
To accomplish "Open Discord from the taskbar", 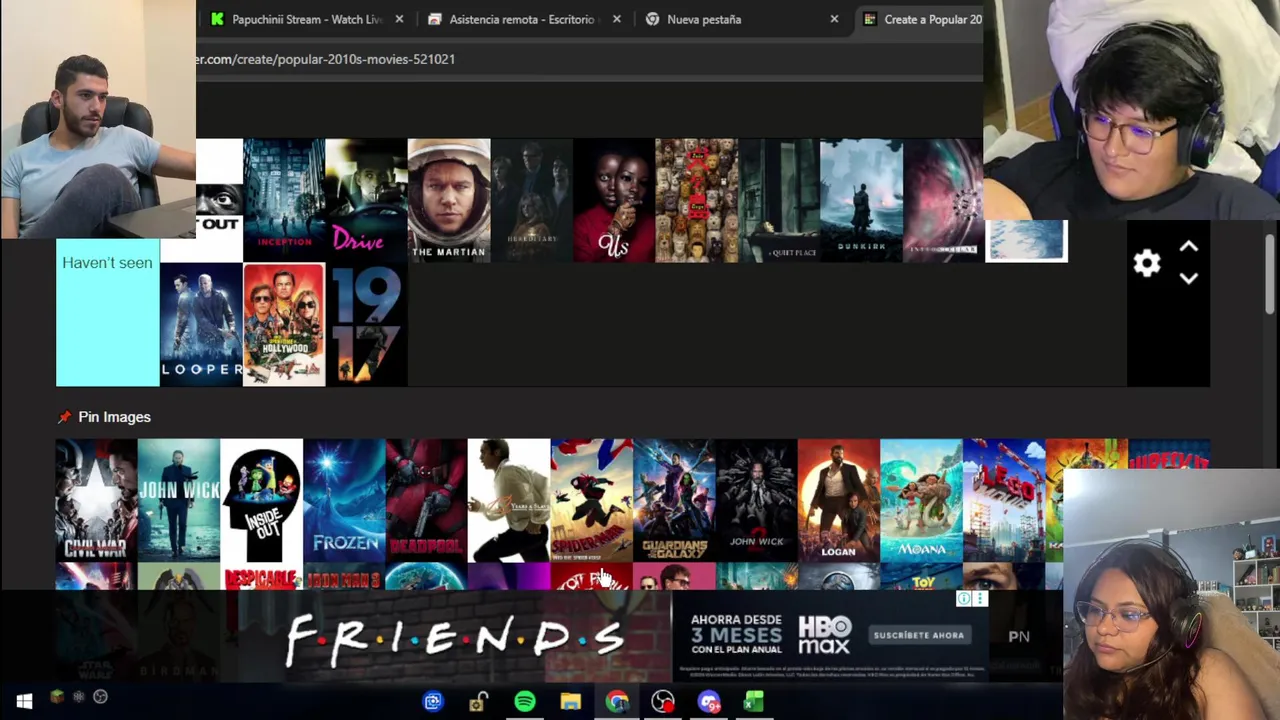I will point(709,701).
